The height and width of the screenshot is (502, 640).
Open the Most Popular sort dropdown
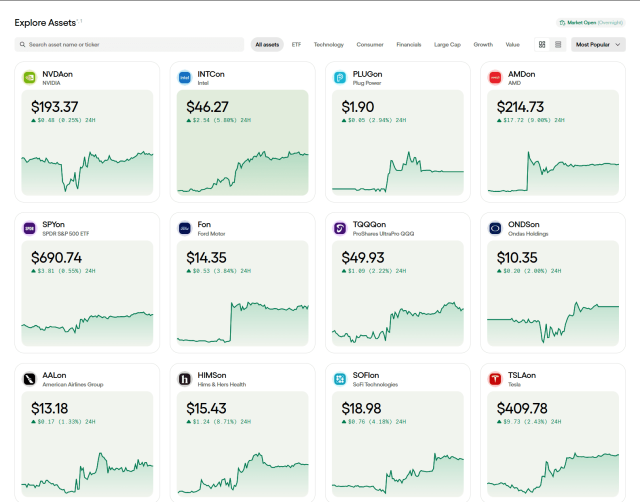tap(598, 44)
